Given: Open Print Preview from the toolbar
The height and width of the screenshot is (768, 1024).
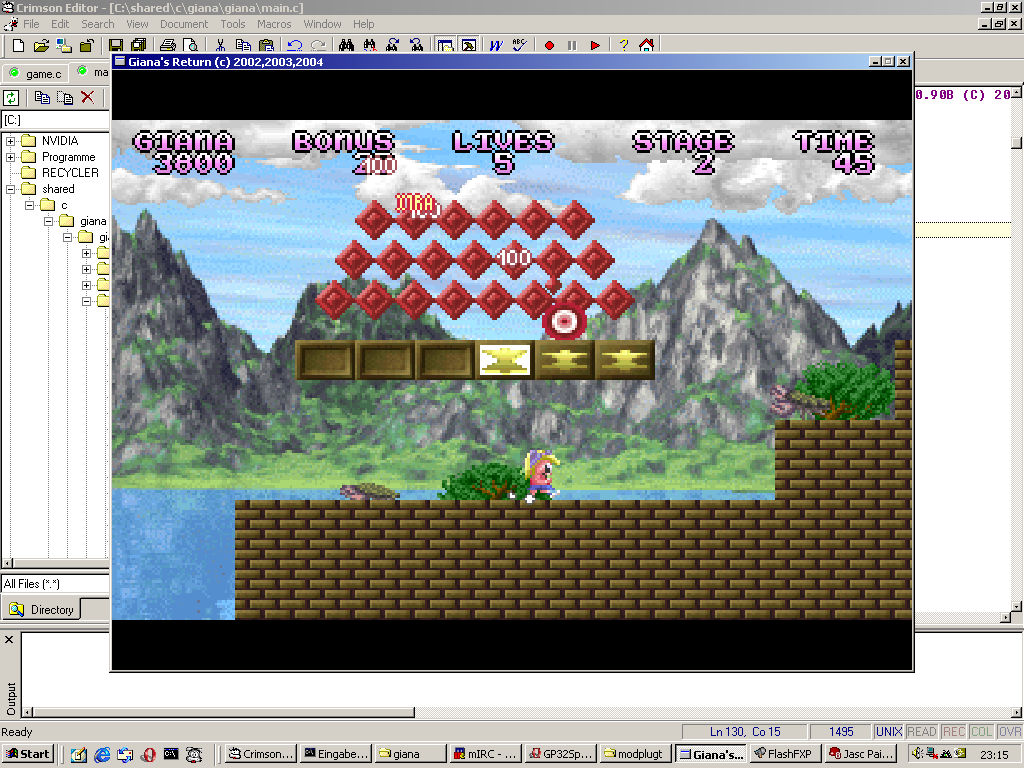Looking at the screenshot, I should pyautogui.click(x=190, y=45).
